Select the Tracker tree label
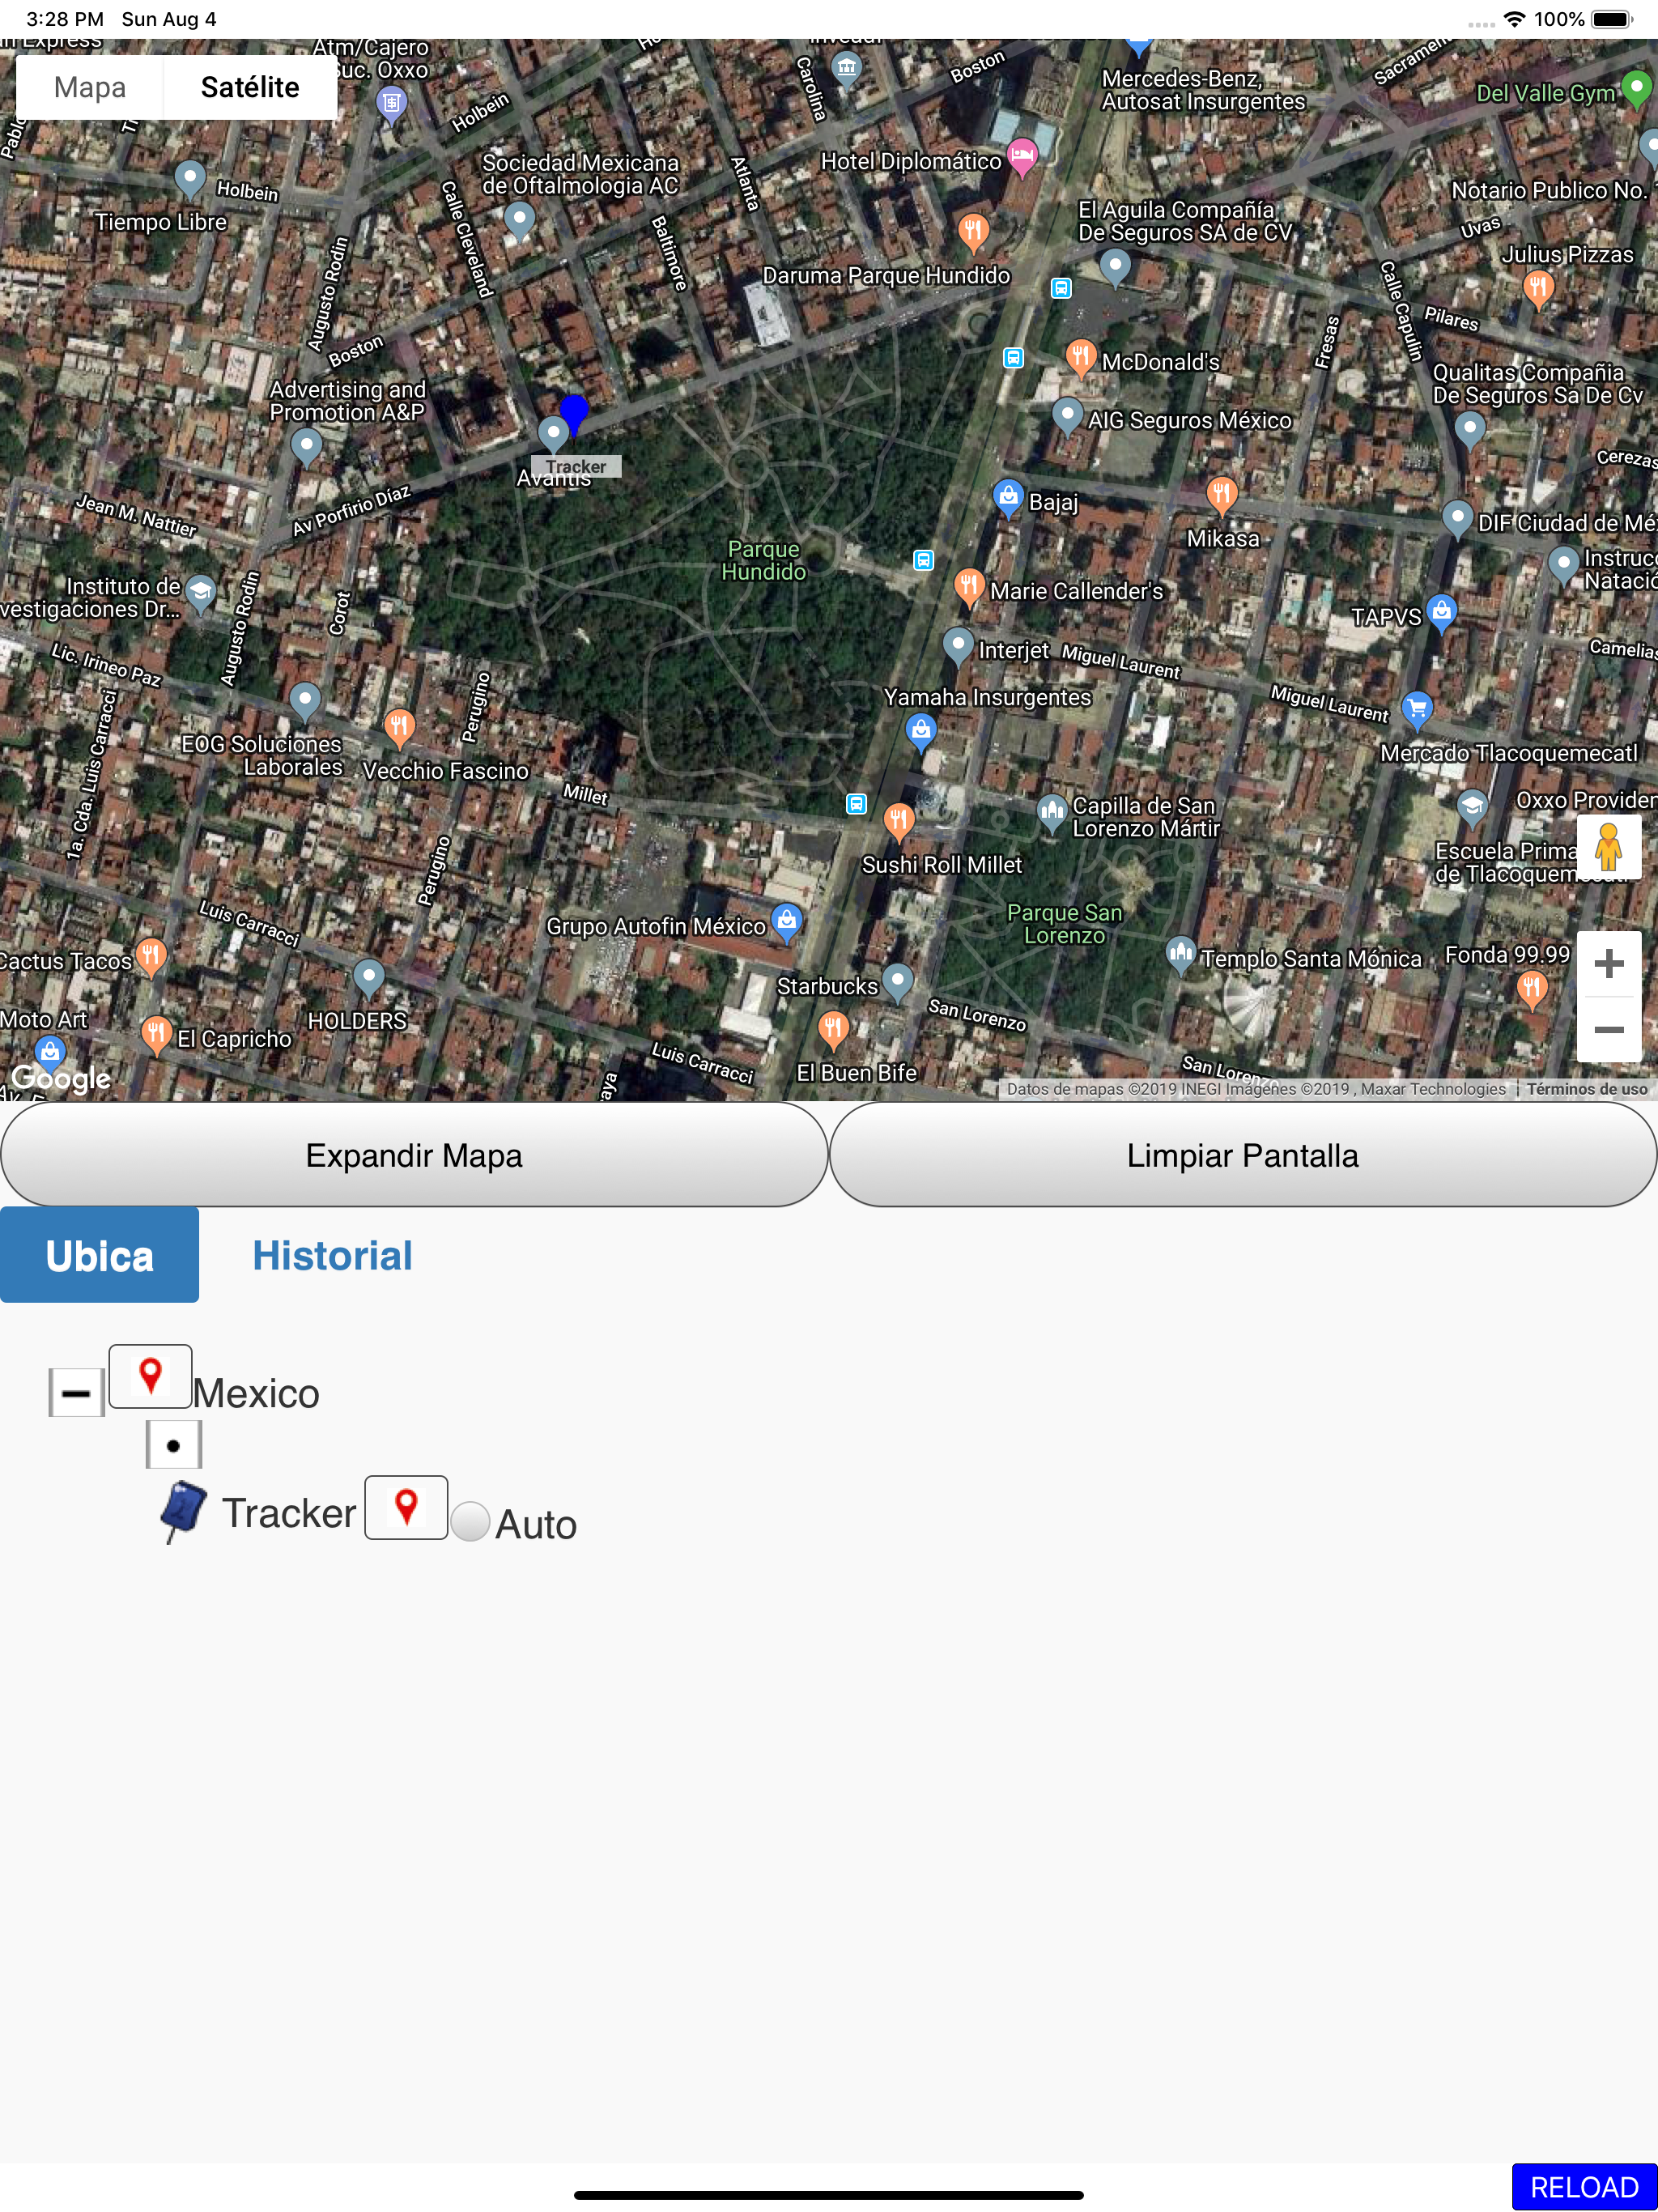Image resolution: width=1658 pixels, height=2212 pixels. pyautogui.click(x=289, y=1513)
